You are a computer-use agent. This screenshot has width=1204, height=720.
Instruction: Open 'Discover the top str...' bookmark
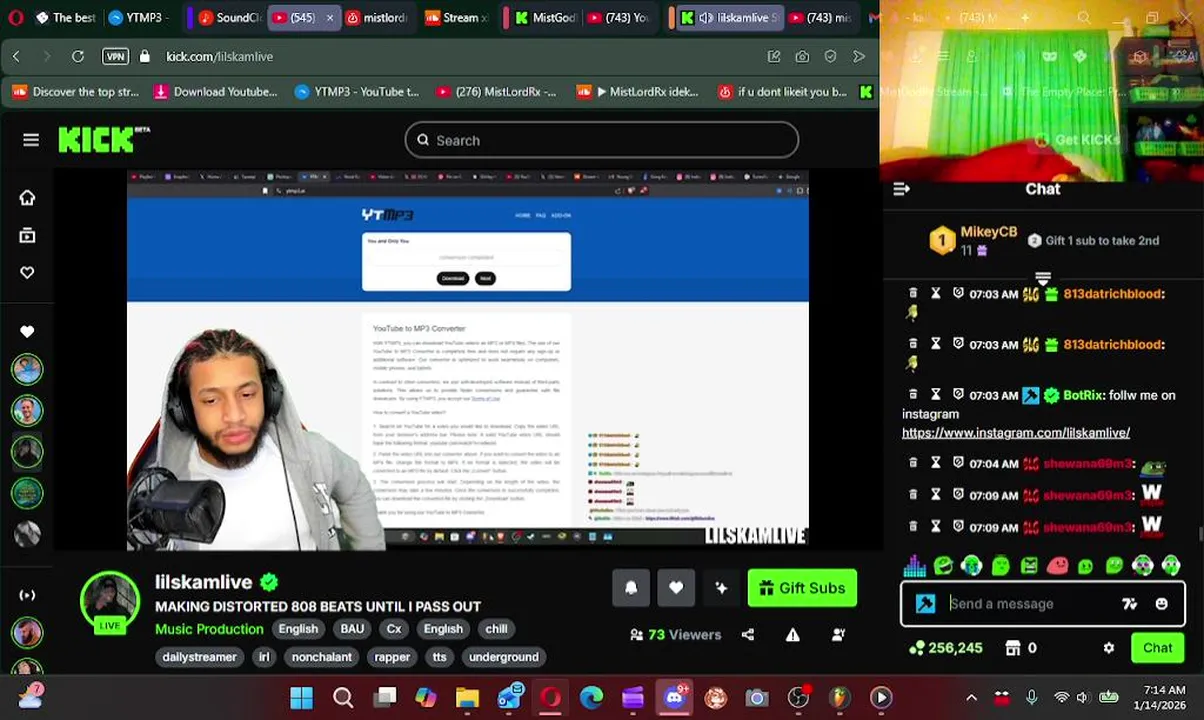[x=75, y=92]
